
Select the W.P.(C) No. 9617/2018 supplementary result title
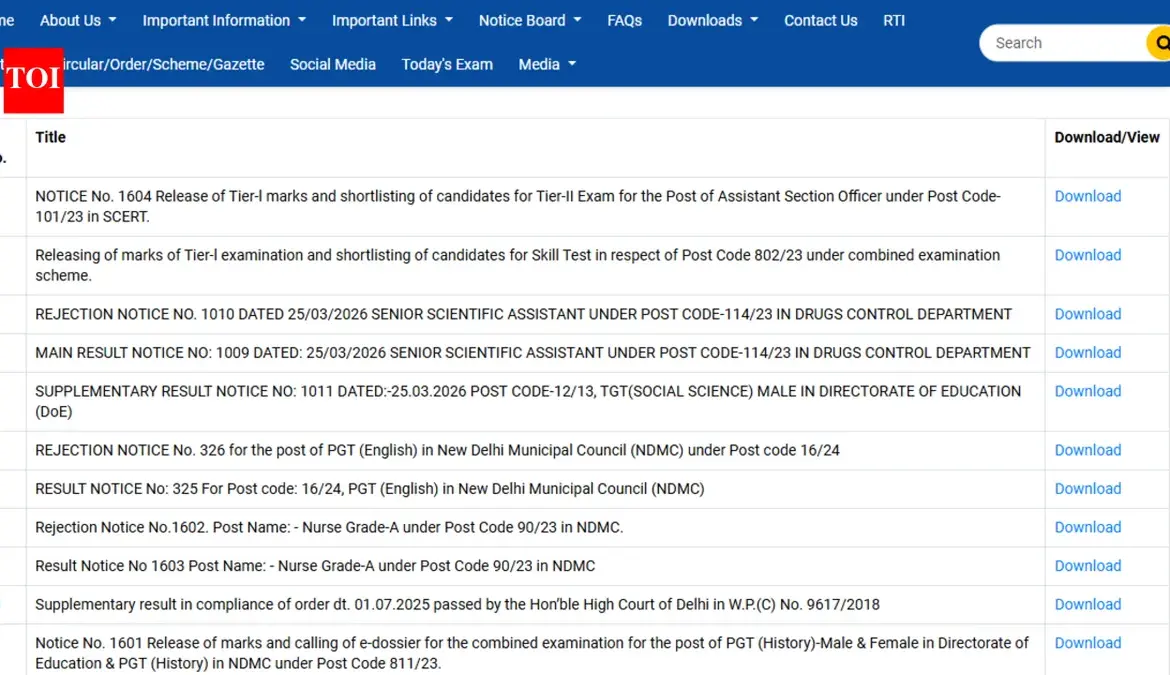[x=457, y=604]
